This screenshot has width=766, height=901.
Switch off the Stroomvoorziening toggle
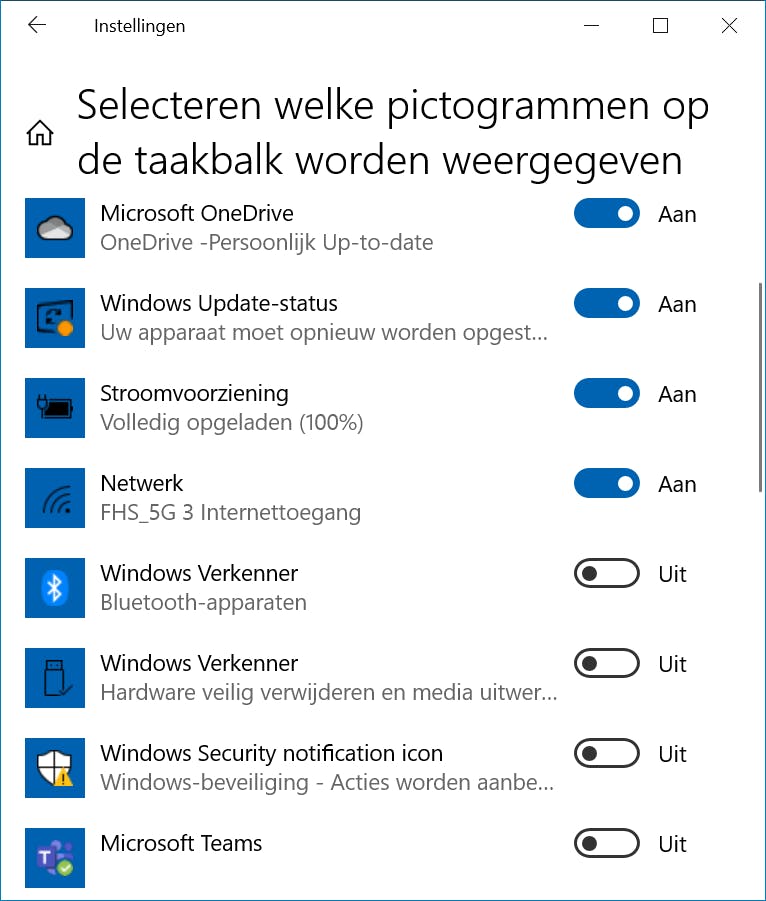click(606, 394)
